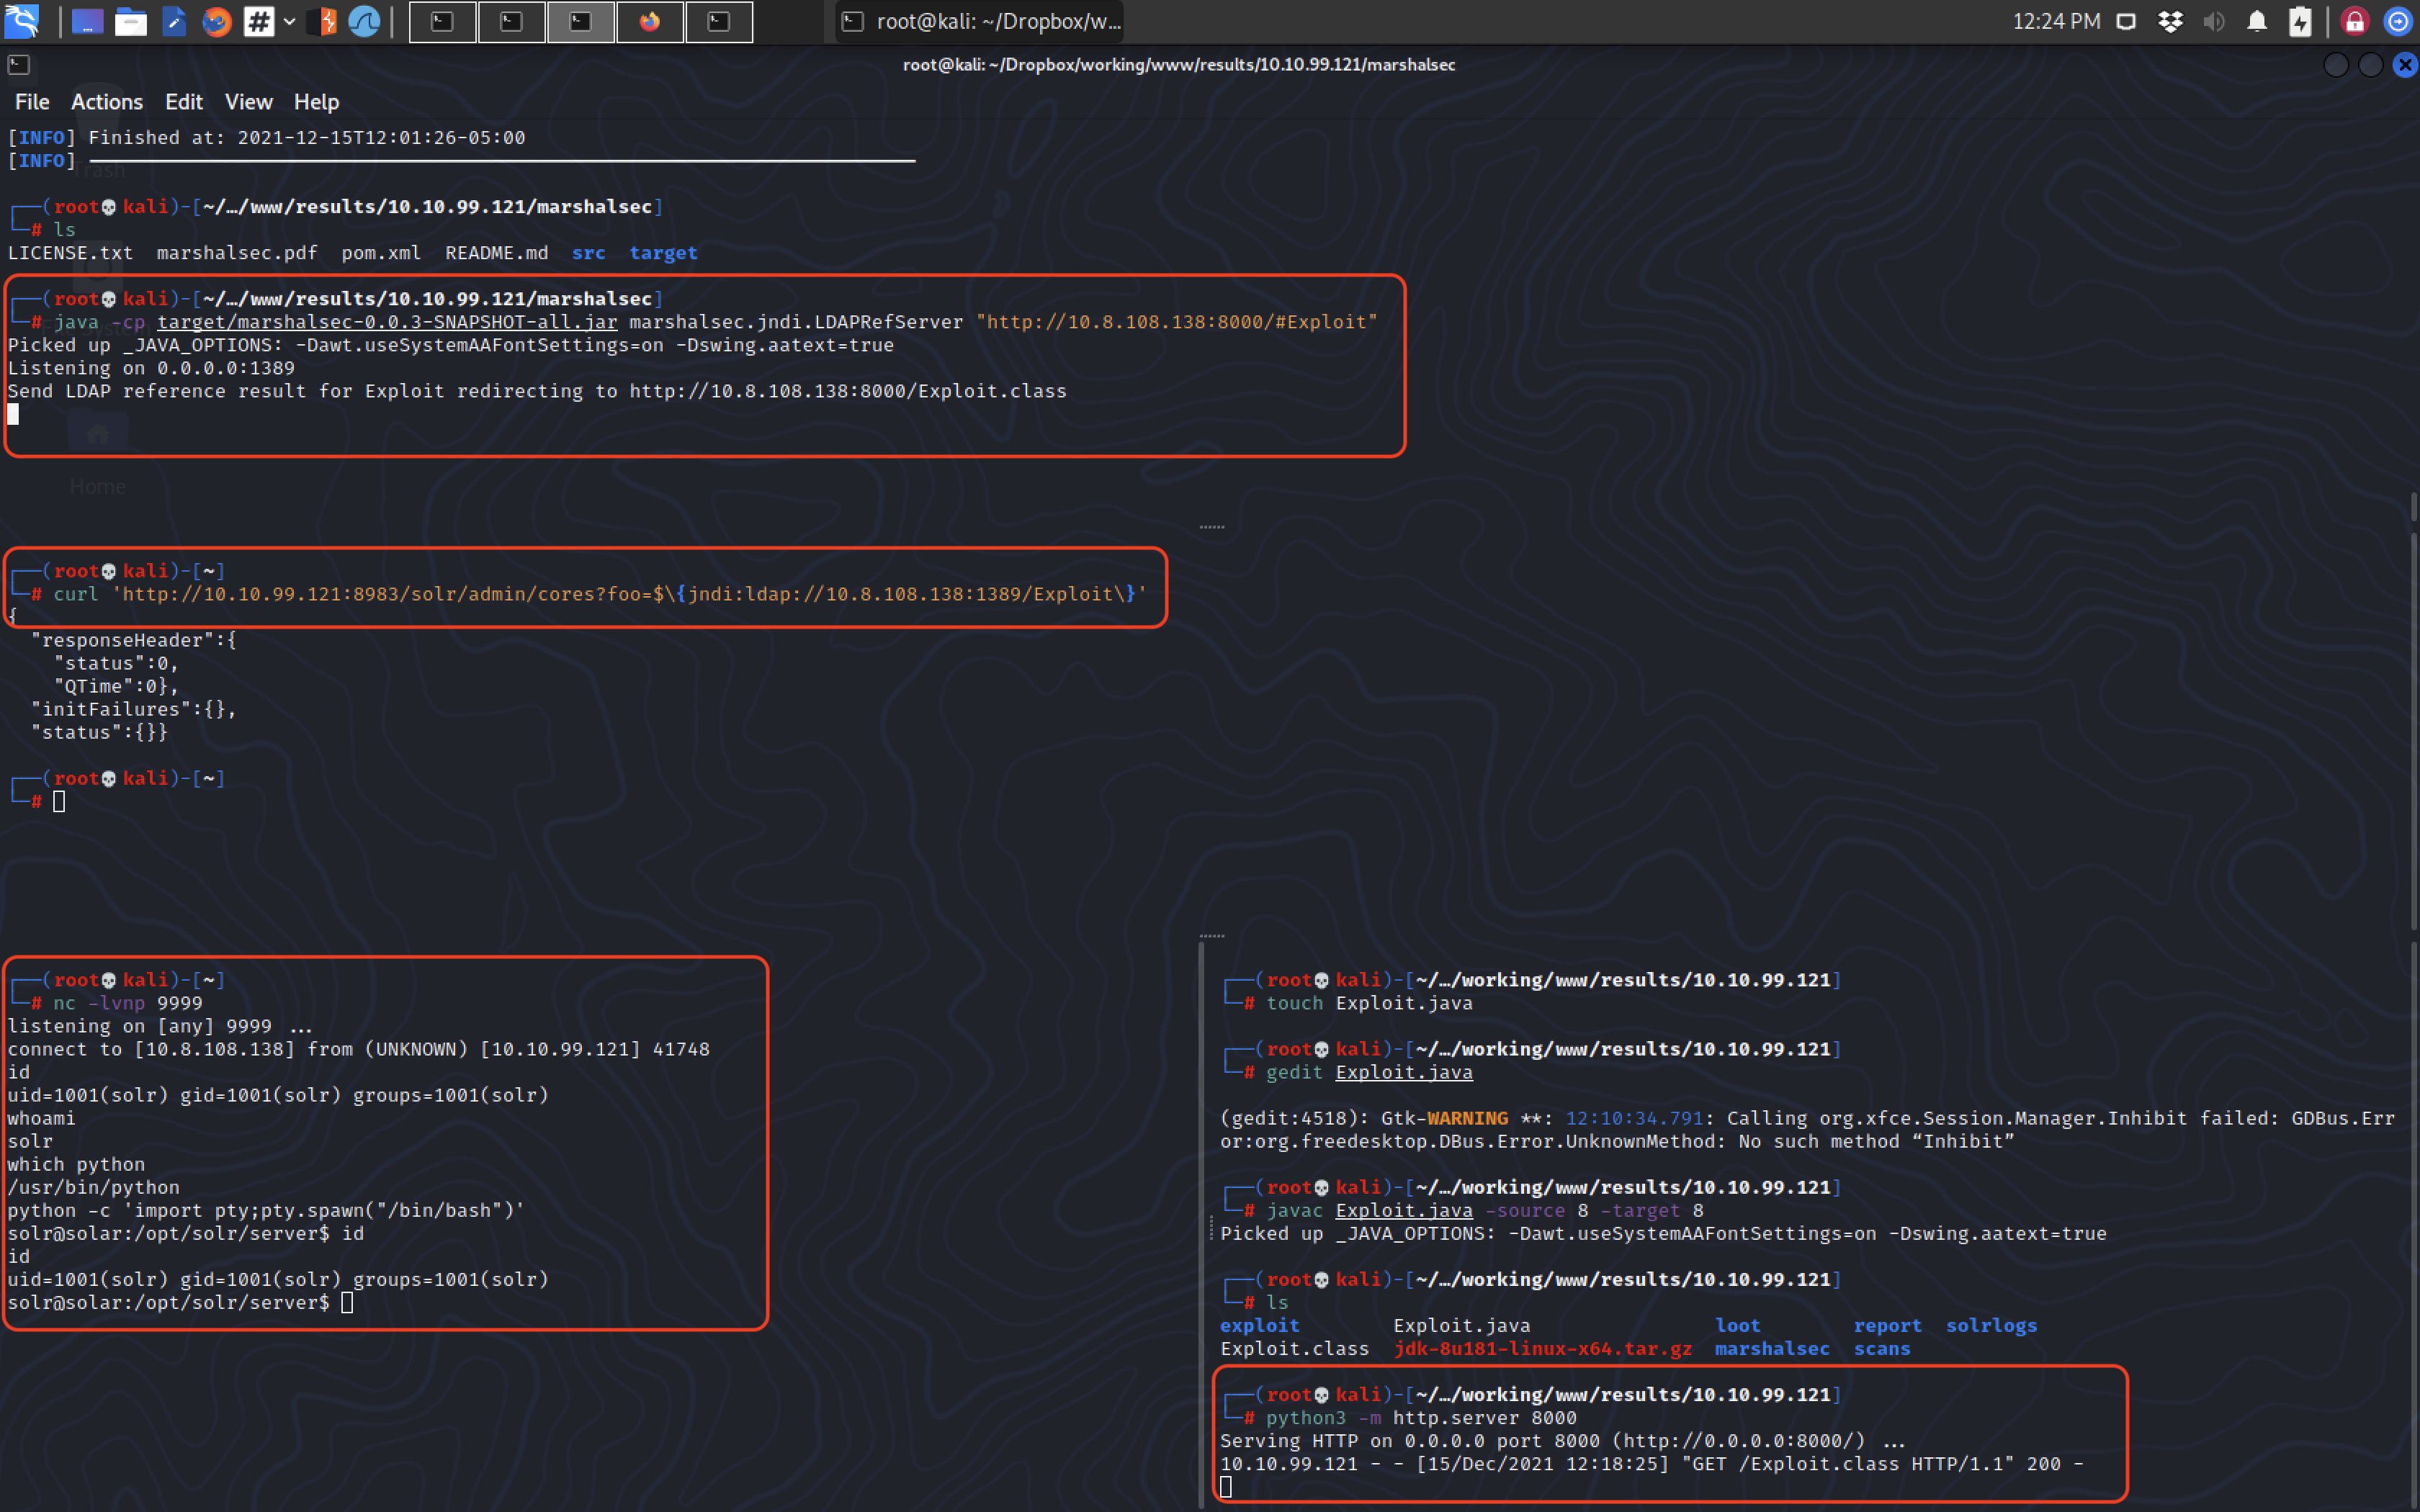This screenshot has width=2420, height=1512.
Task: Open the Edit menu
Action: click(x=184, y=102)
